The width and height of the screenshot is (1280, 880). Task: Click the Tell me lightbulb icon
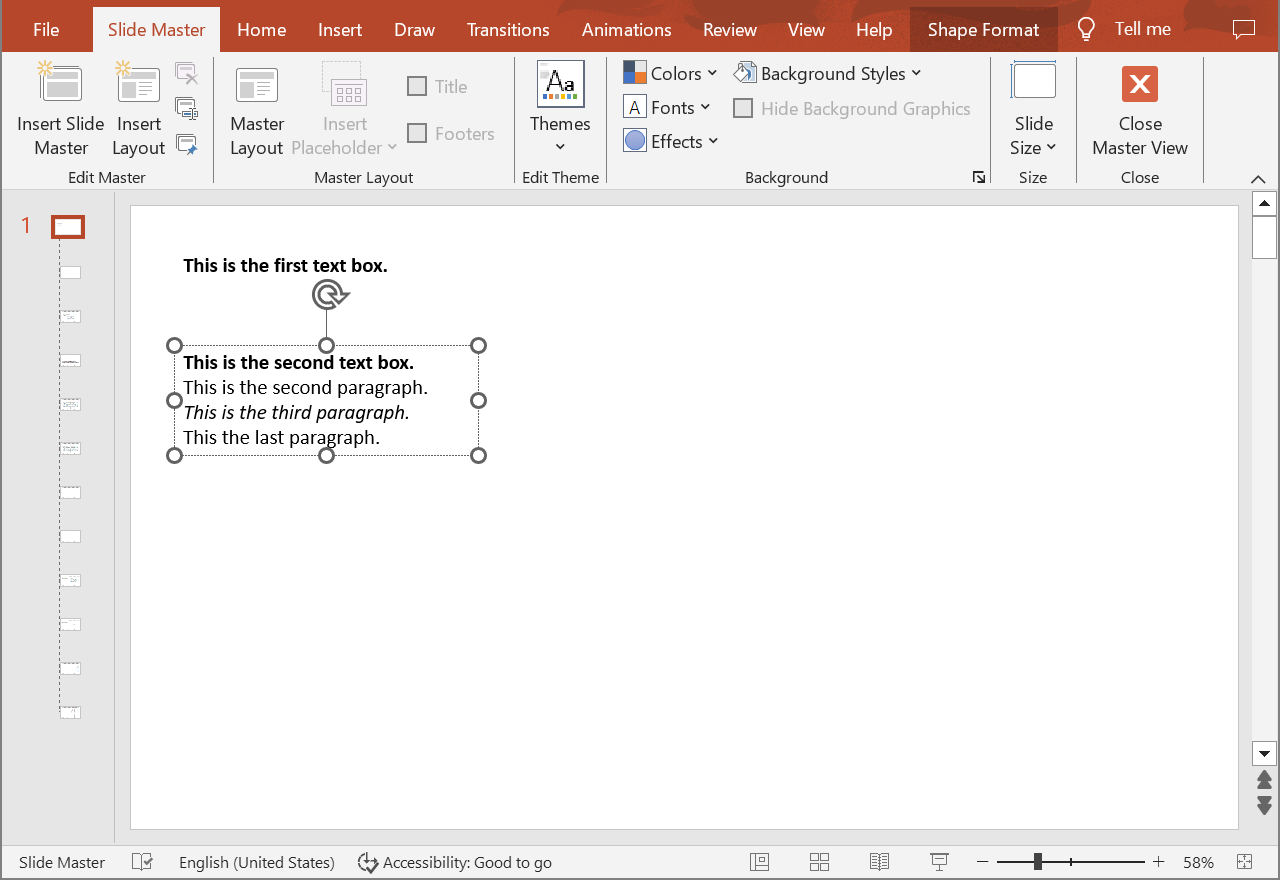[1087, 30]
